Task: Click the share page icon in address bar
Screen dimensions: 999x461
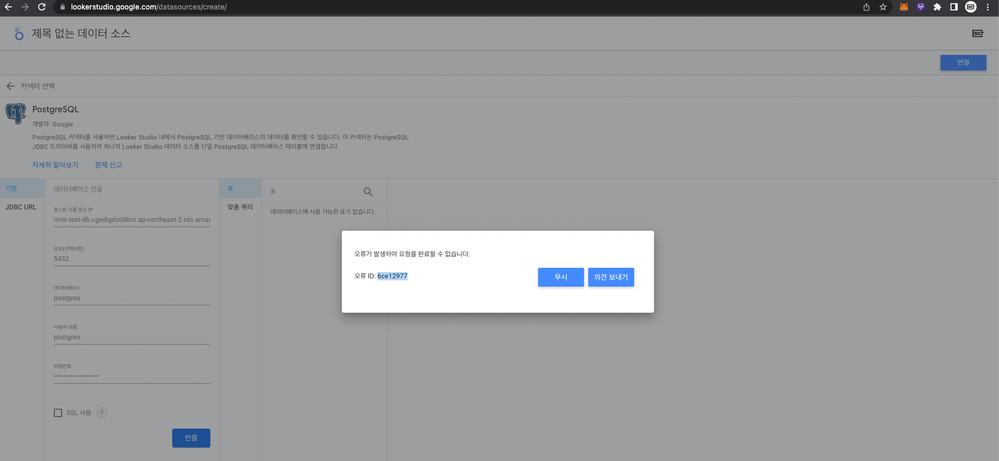Action: [x=866, y=7]
